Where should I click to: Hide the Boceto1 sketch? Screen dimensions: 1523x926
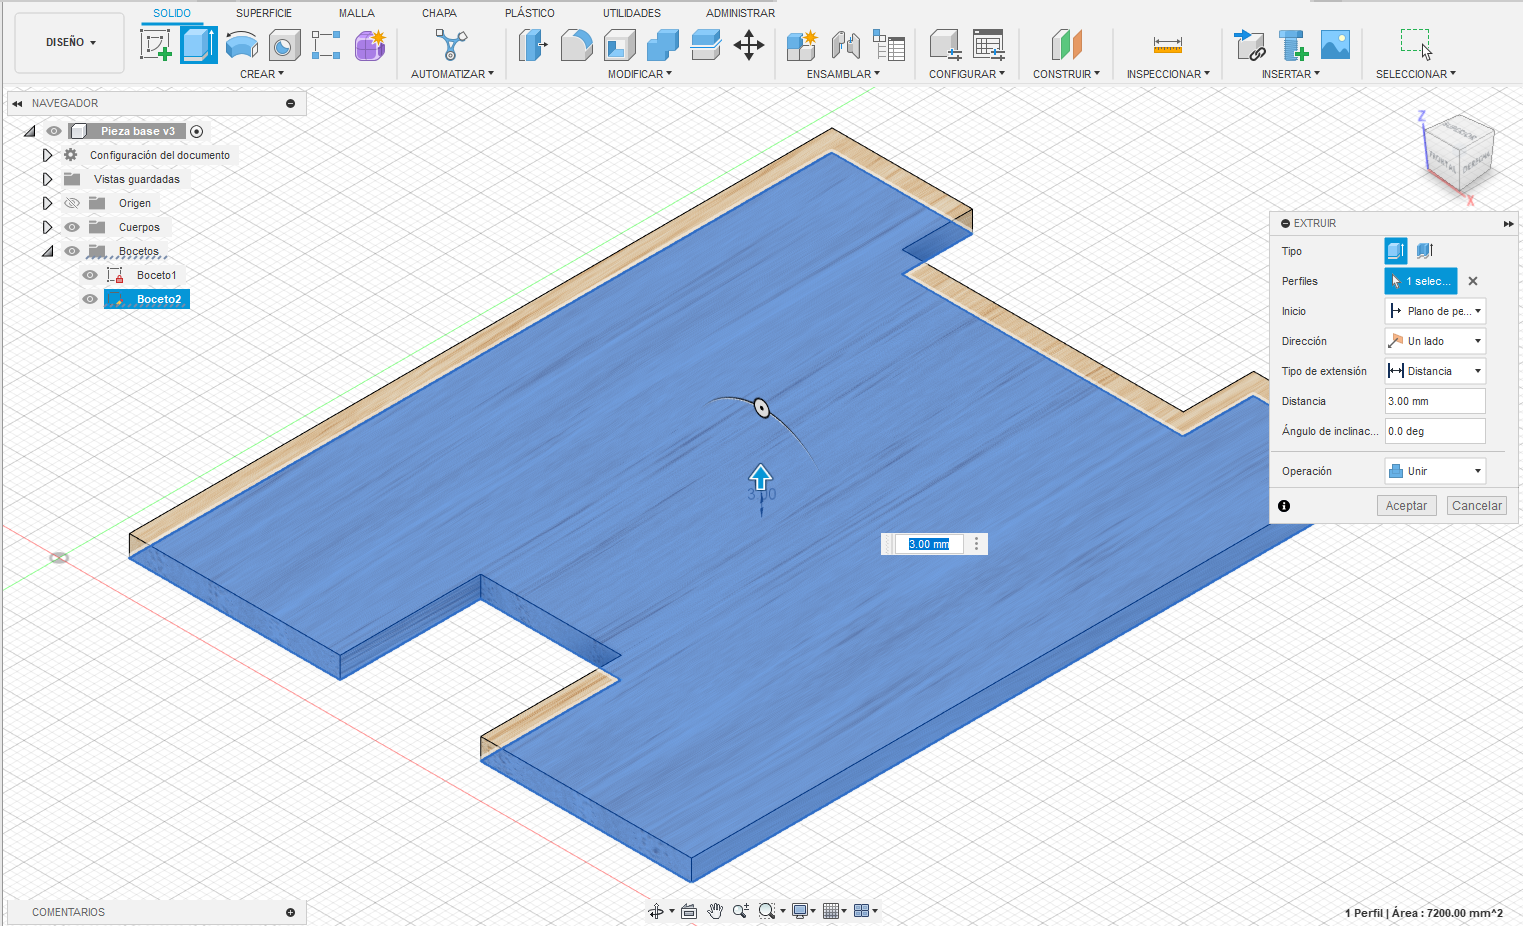90,275
